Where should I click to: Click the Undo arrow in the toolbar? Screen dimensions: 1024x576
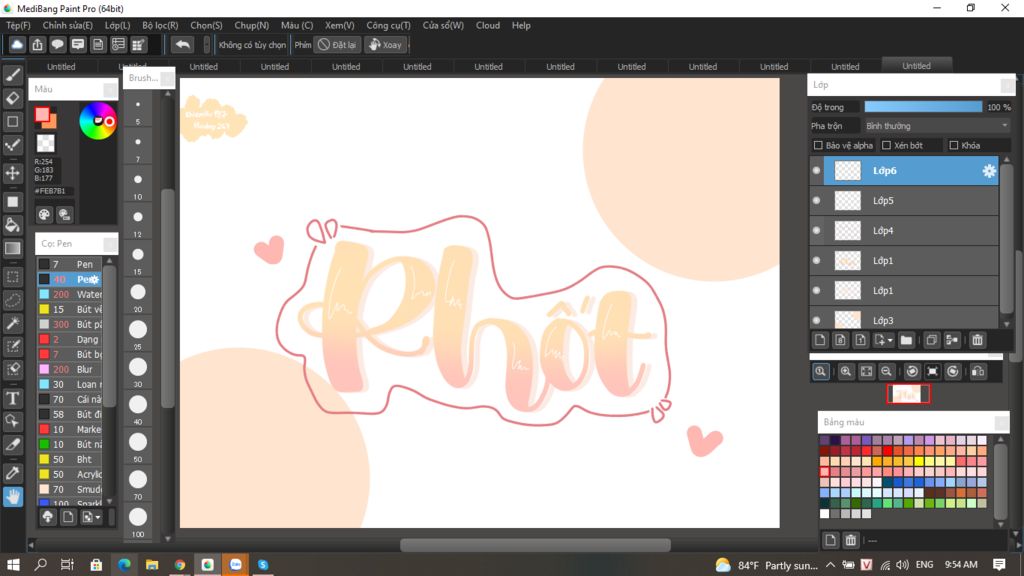183,44
